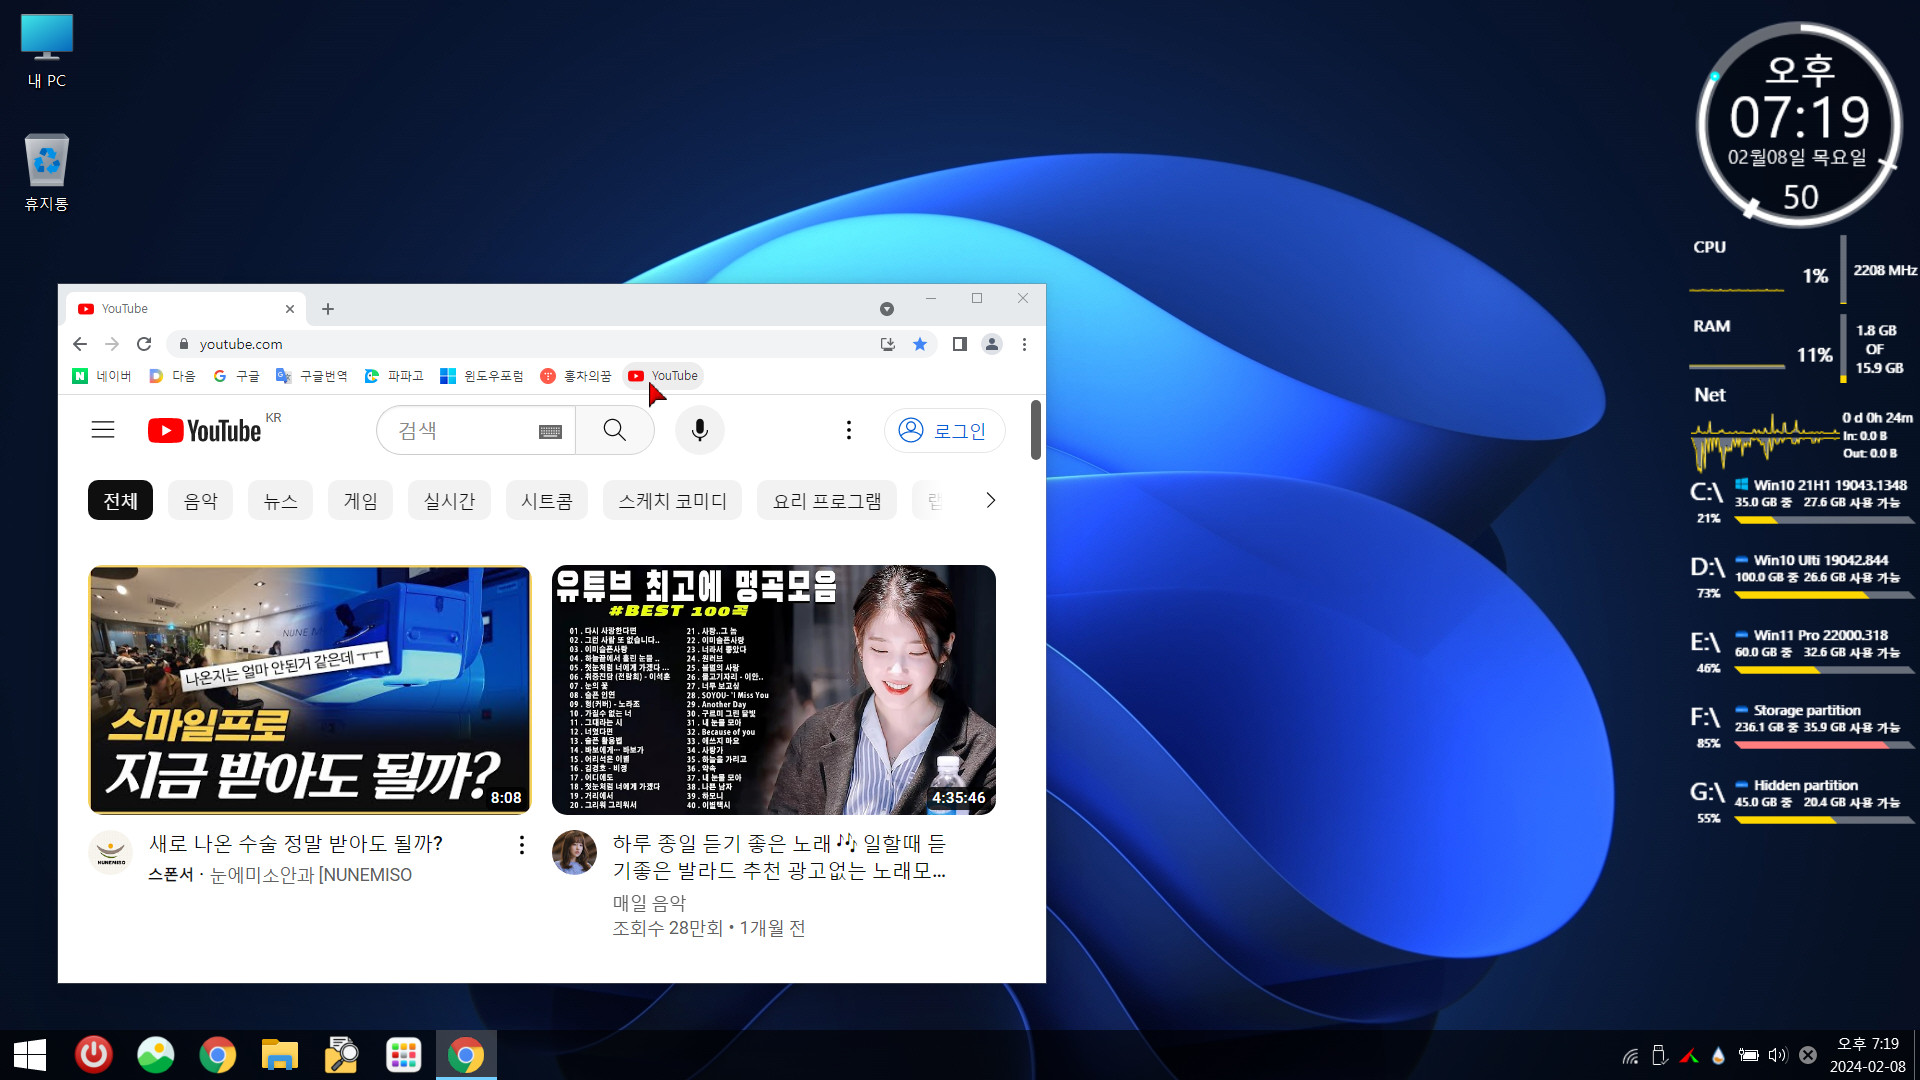Image resolution: width=1920 pixels, height=1080 pixels.
Task: Open photo viewer icon on taskbar
Action: click(x=156, y=1055)
